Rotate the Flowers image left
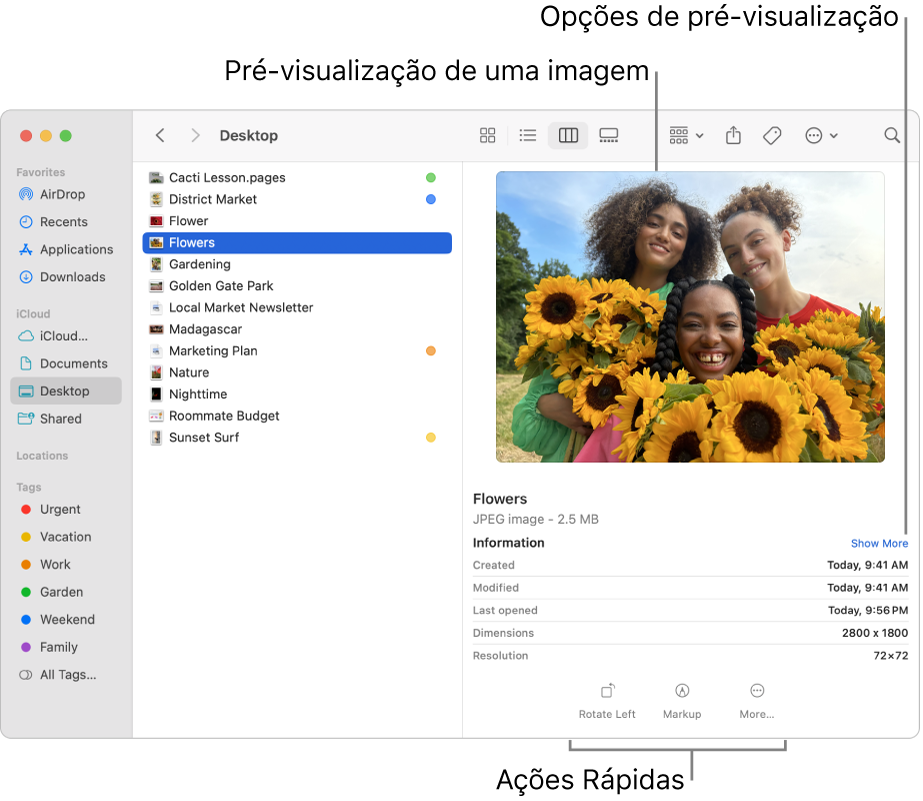923x801 pixels. click(x=607, y=698)
